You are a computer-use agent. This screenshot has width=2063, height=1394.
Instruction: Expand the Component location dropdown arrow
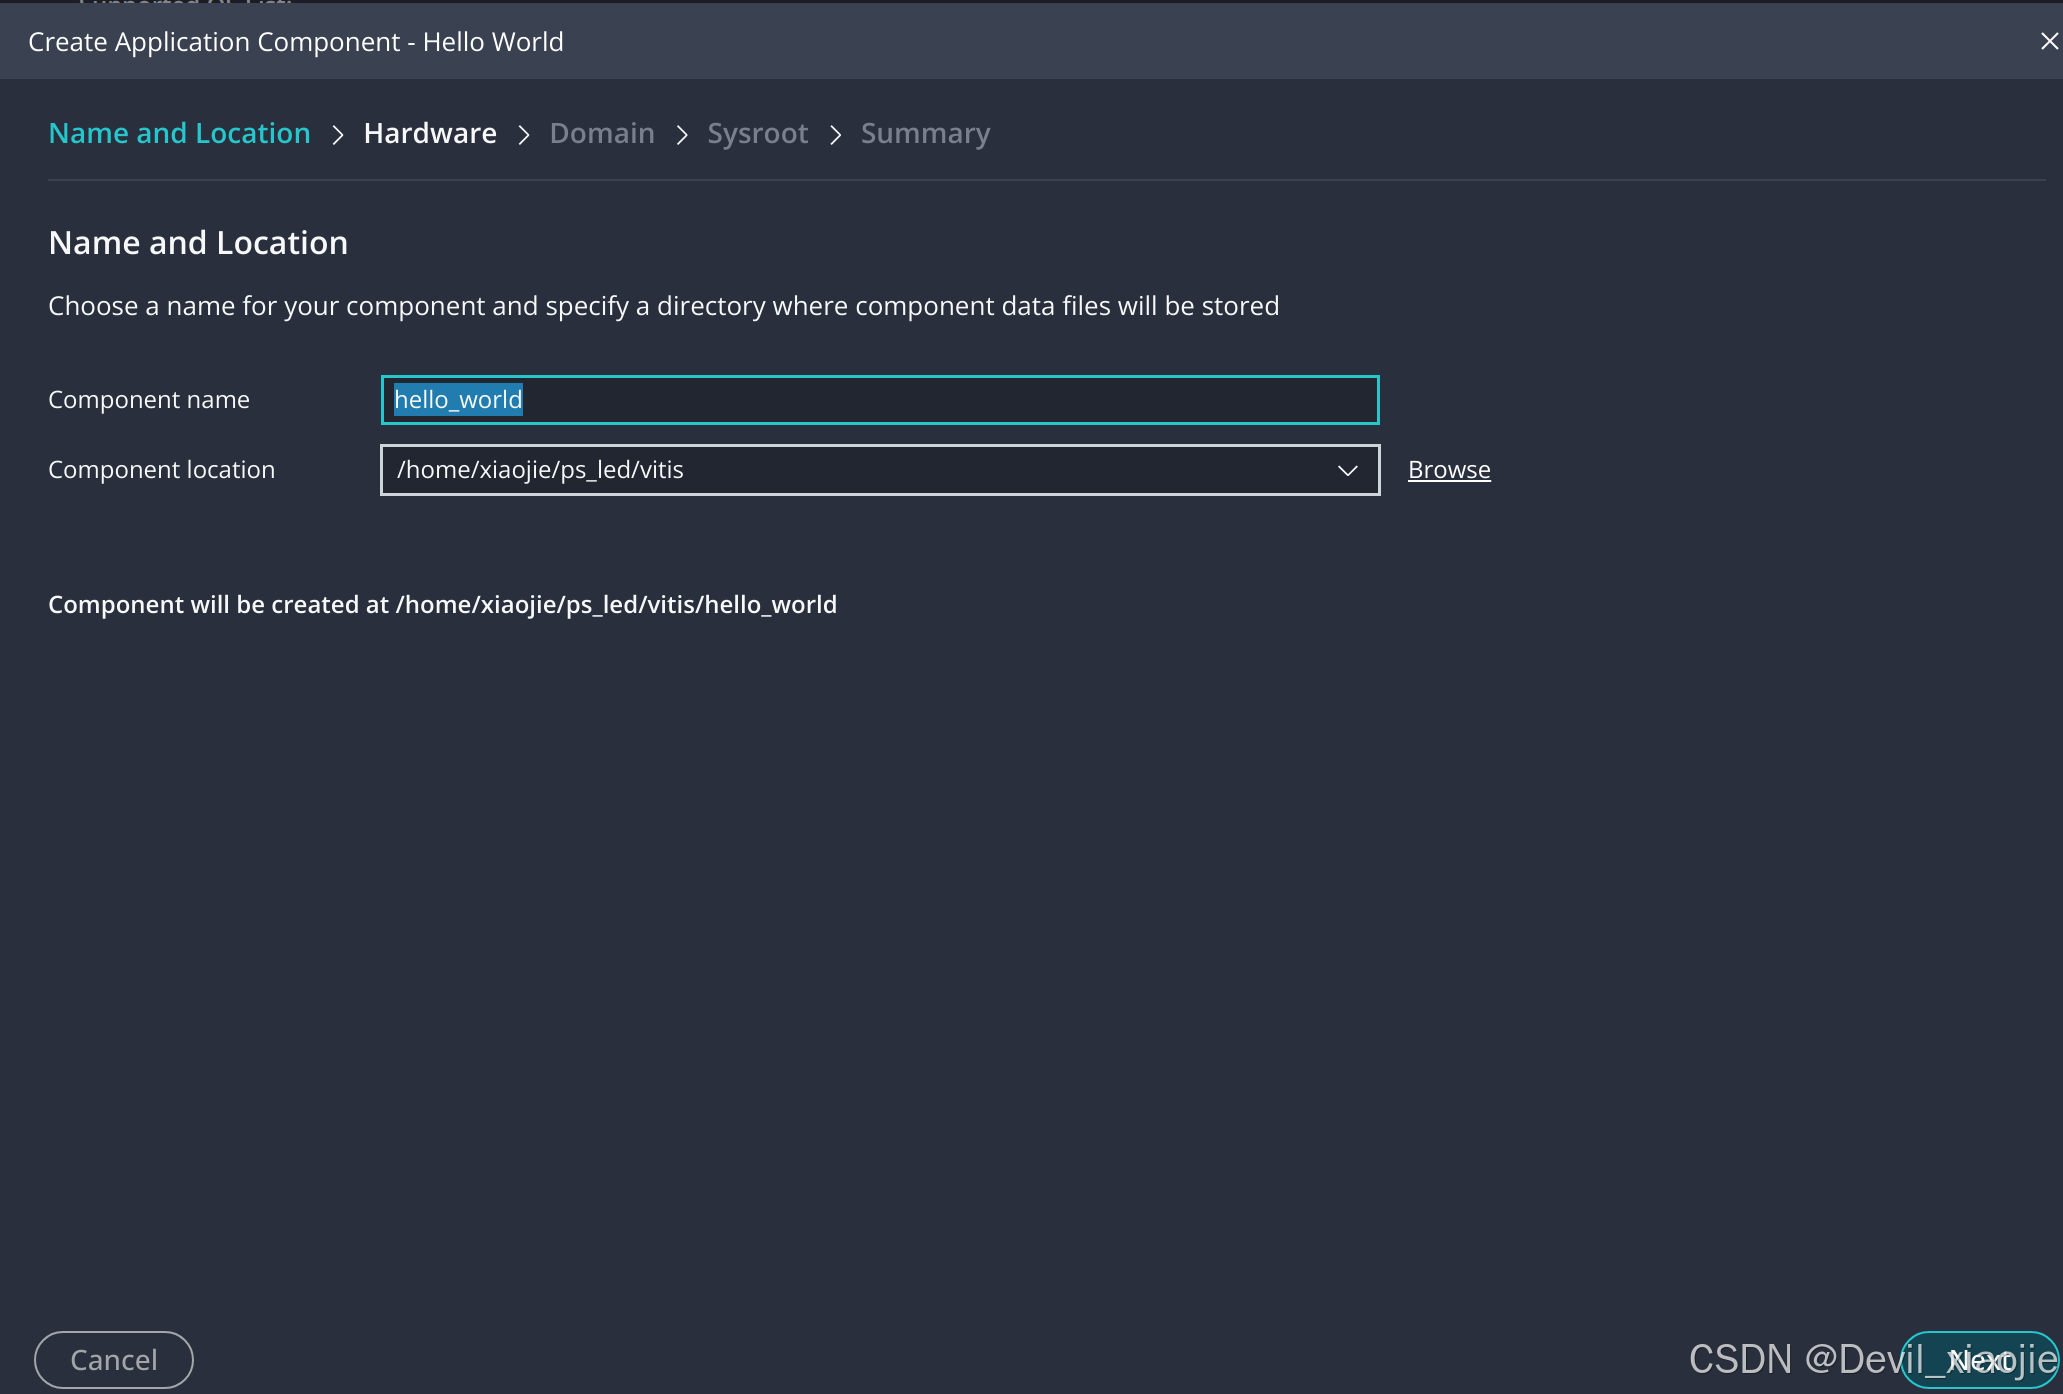pos(1347,470)
